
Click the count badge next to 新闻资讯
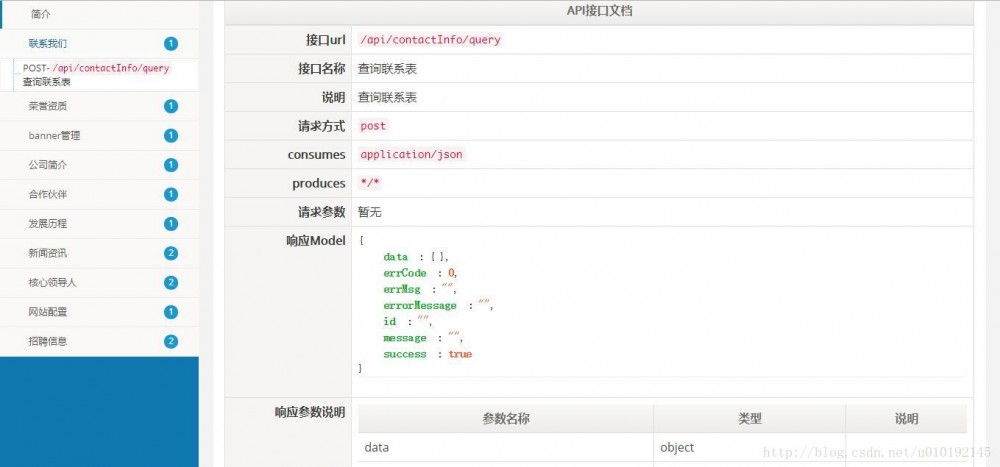(170, 253)
